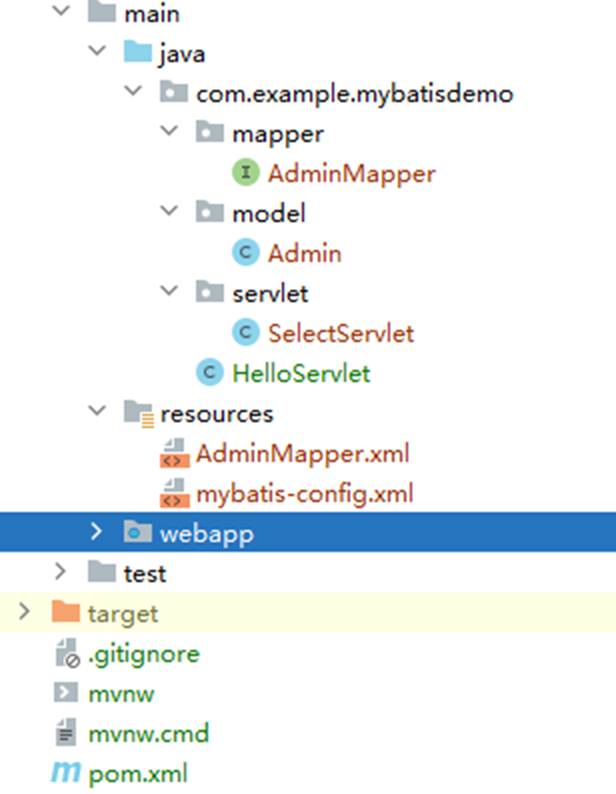Collapse the java source folder chevron

[x=97, y=51]
